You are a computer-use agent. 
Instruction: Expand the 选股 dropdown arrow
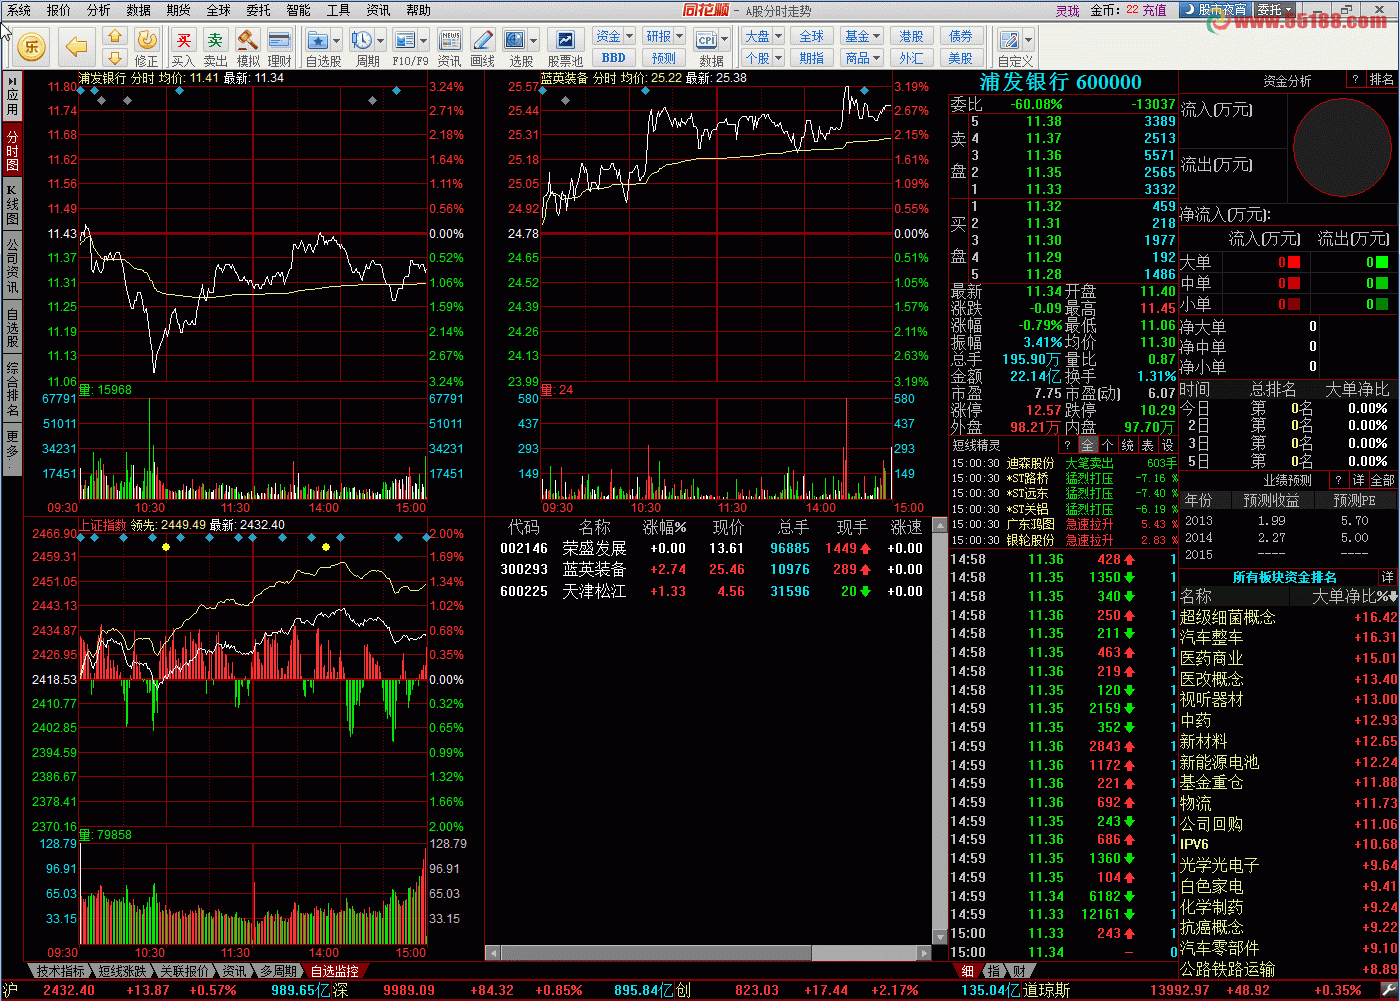533,41
